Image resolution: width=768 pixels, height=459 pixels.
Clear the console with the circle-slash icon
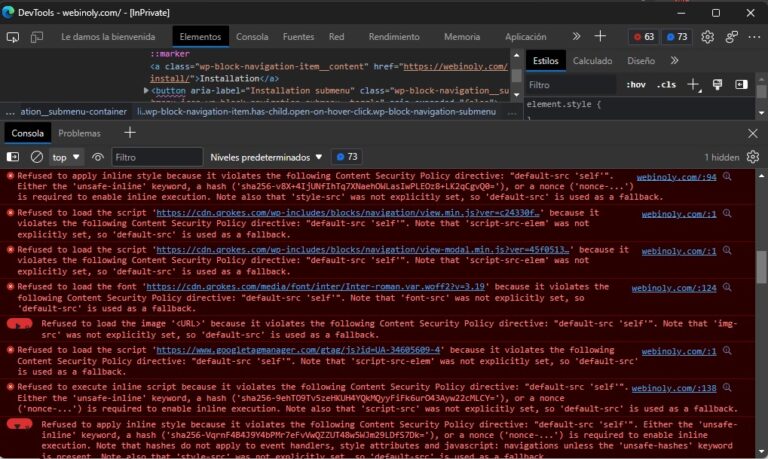click(x=37, y=157)
